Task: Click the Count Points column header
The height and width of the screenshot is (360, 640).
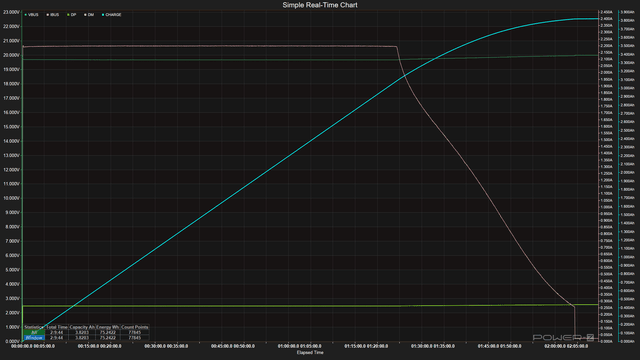Action: click(x=135, y=327)
